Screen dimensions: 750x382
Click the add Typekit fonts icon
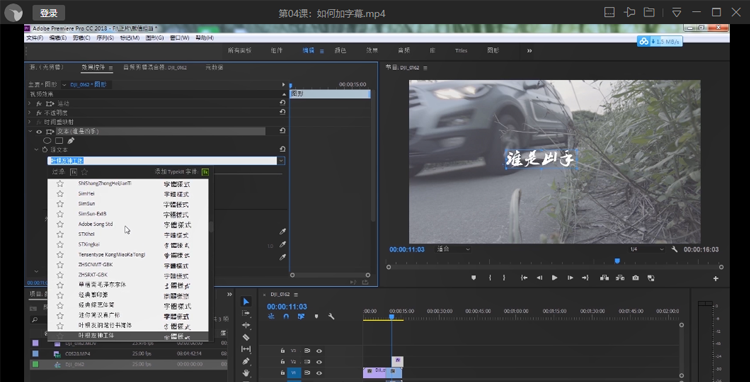[205, 172]
